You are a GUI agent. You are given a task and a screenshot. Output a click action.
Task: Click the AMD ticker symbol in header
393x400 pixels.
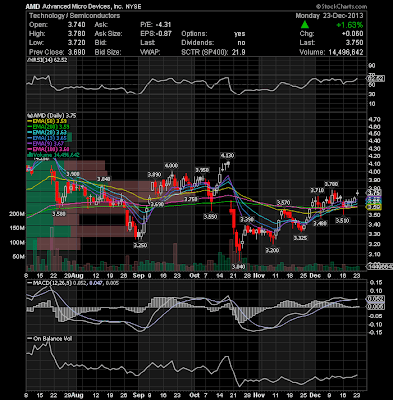[x=33, y=7]
